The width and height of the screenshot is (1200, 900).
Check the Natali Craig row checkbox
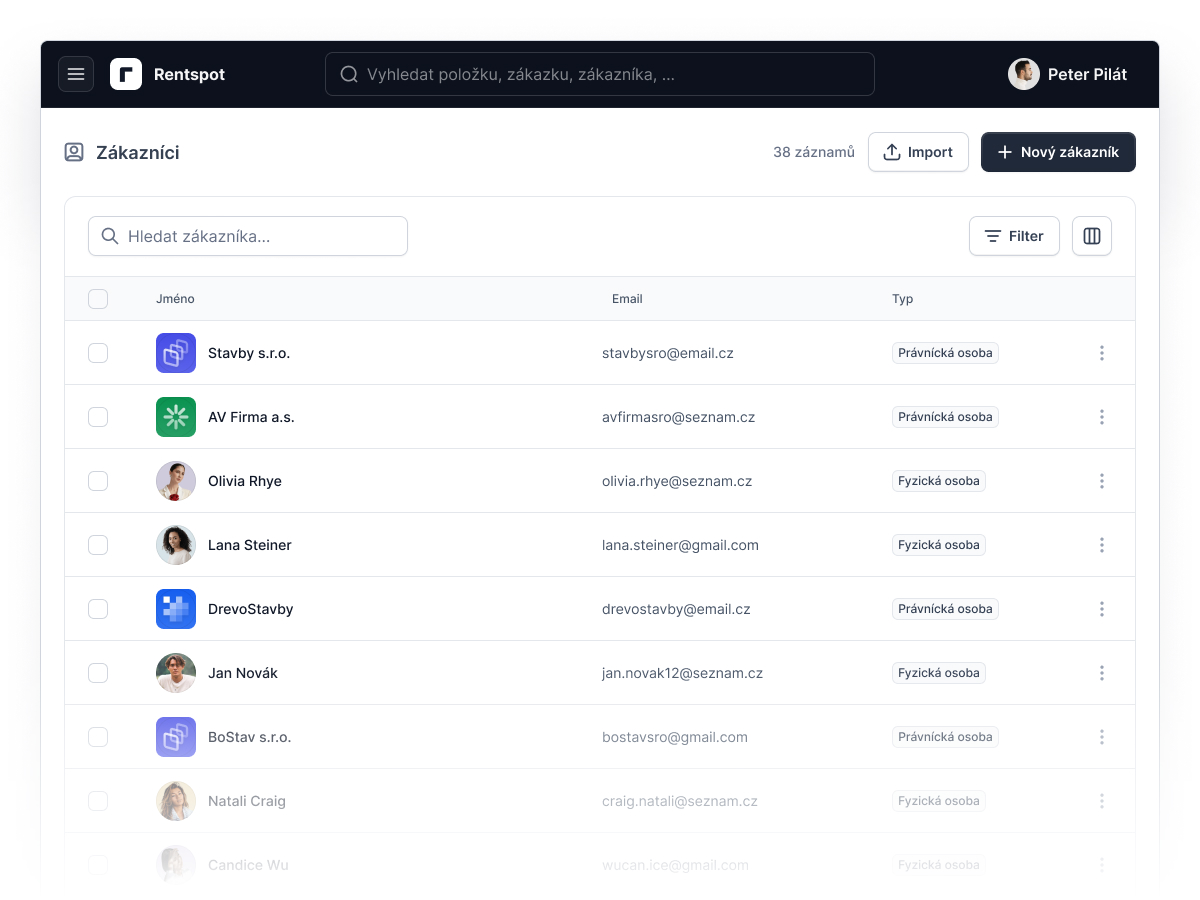point(98,801)
